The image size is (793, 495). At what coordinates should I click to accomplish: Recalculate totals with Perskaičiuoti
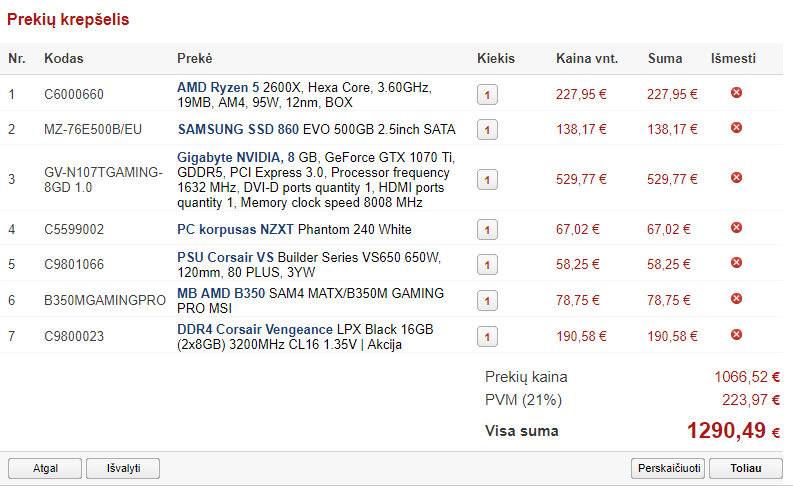coord(668,468)
